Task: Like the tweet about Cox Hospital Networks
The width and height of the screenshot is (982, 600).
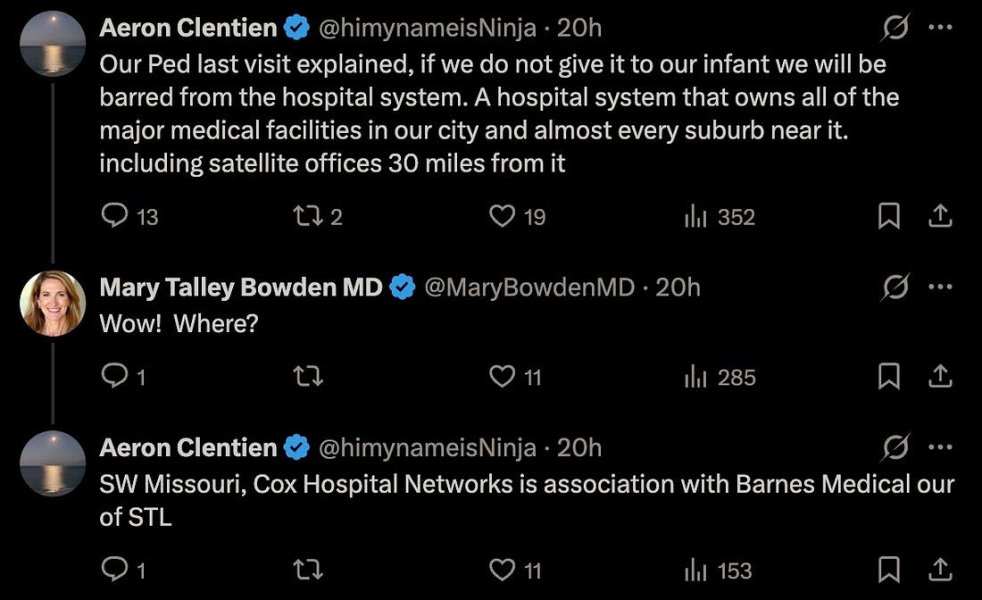Action: (x=504, y=570)
